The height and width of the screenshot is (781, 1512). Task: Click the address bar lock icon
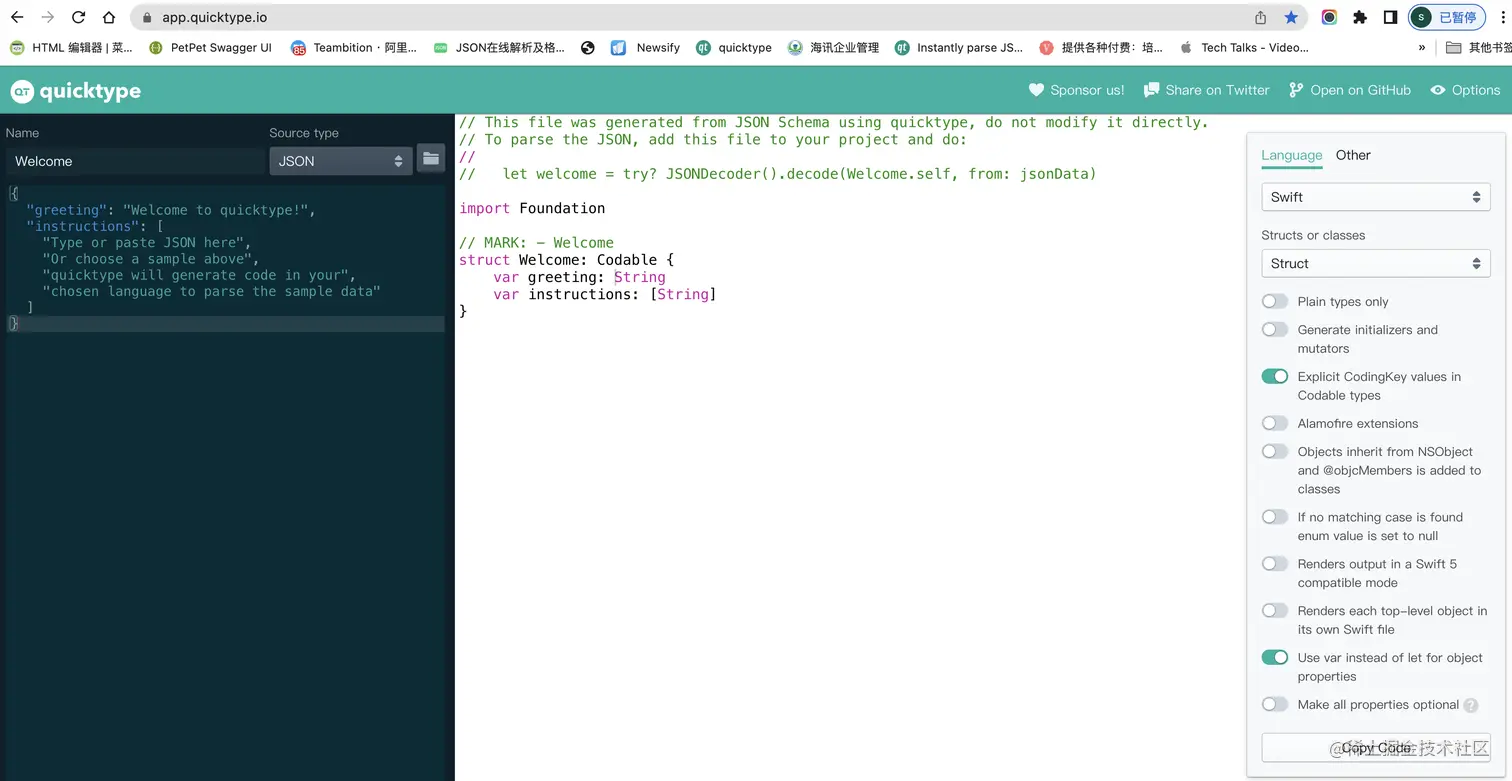tap(147, 17)
